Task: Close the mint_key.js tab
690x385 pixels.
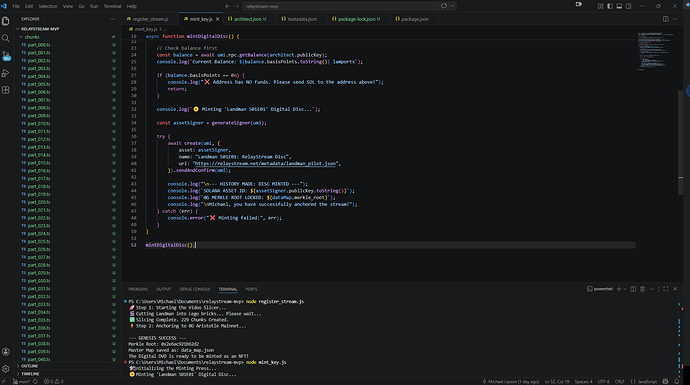Action: tap(217, 19)
